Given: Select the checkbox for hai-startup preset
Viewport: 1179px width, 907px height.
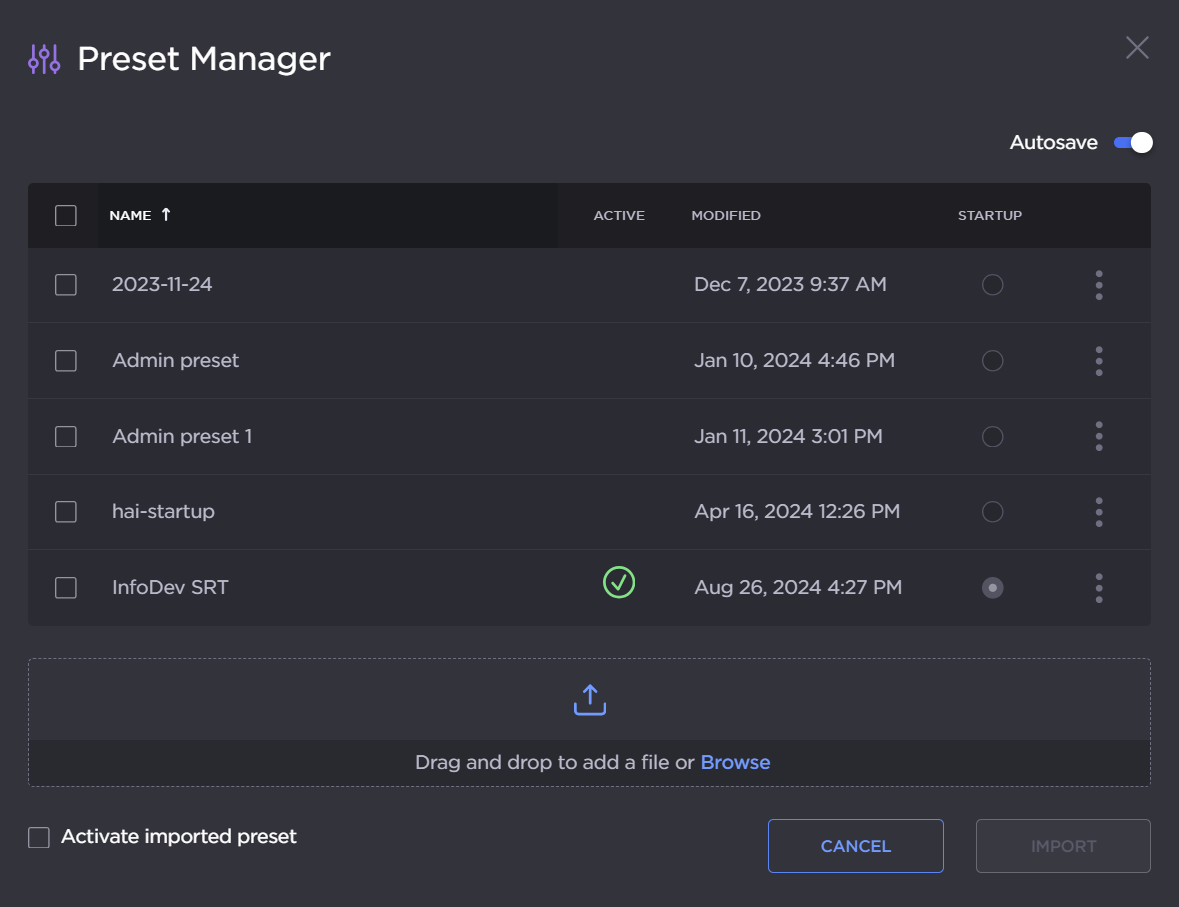Looking at the screenshot, I should pyautogui.click(x=66, y=512).
